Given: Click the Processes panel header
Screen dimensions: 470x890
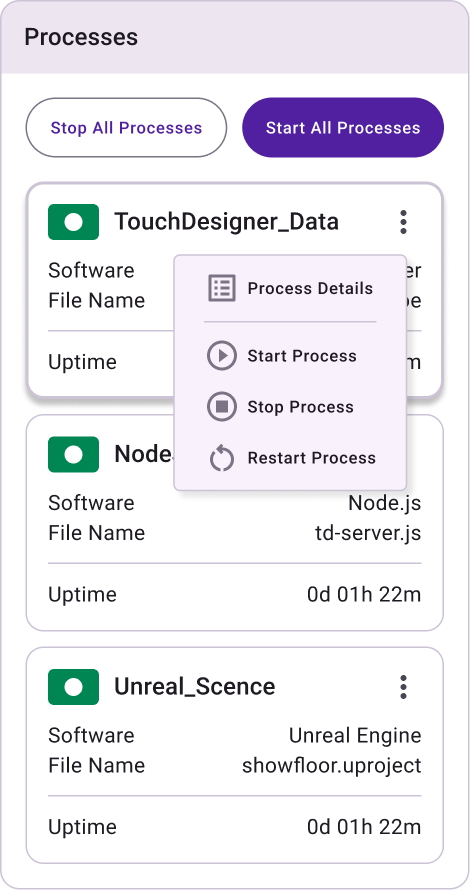Looking at the screenshot, I should point(235,37).
